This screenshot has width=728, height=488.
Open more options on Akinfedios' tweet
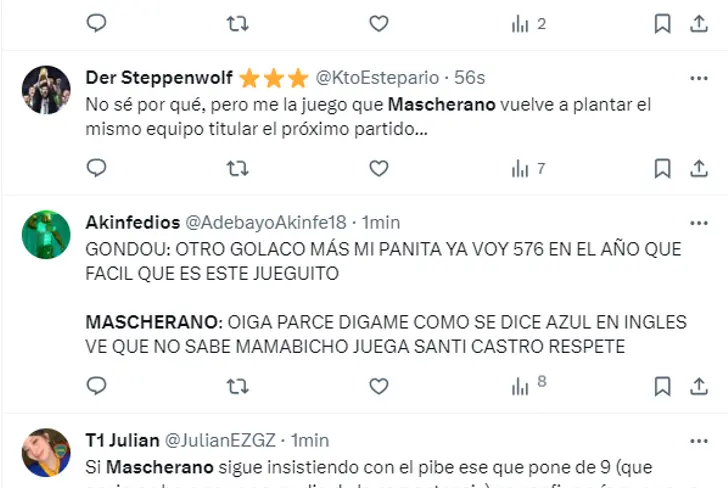coord(699,223)
